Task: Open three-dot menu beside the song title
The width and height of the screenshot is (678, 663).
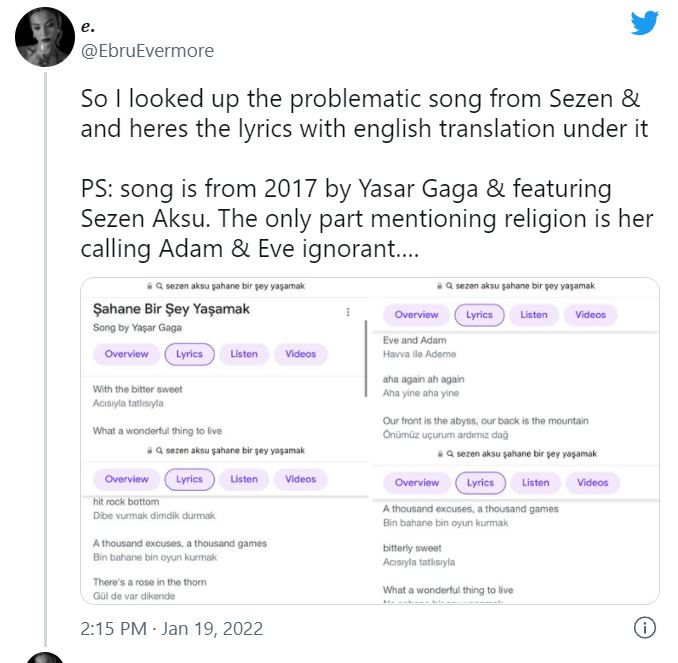Action: point(348,312)
